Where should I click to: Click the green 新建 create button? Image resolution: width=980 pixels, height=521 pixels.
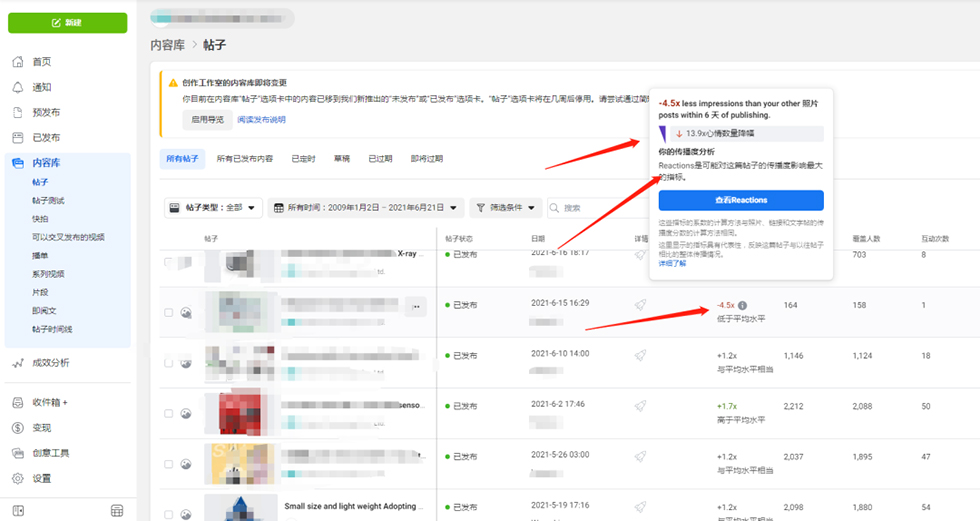[68, 23]
